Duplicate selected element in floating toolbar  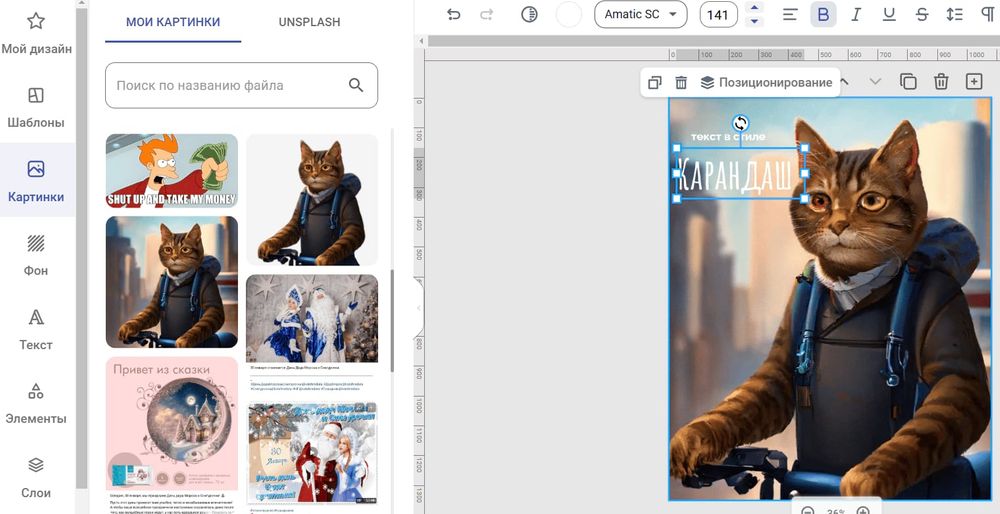click(654, 83)
